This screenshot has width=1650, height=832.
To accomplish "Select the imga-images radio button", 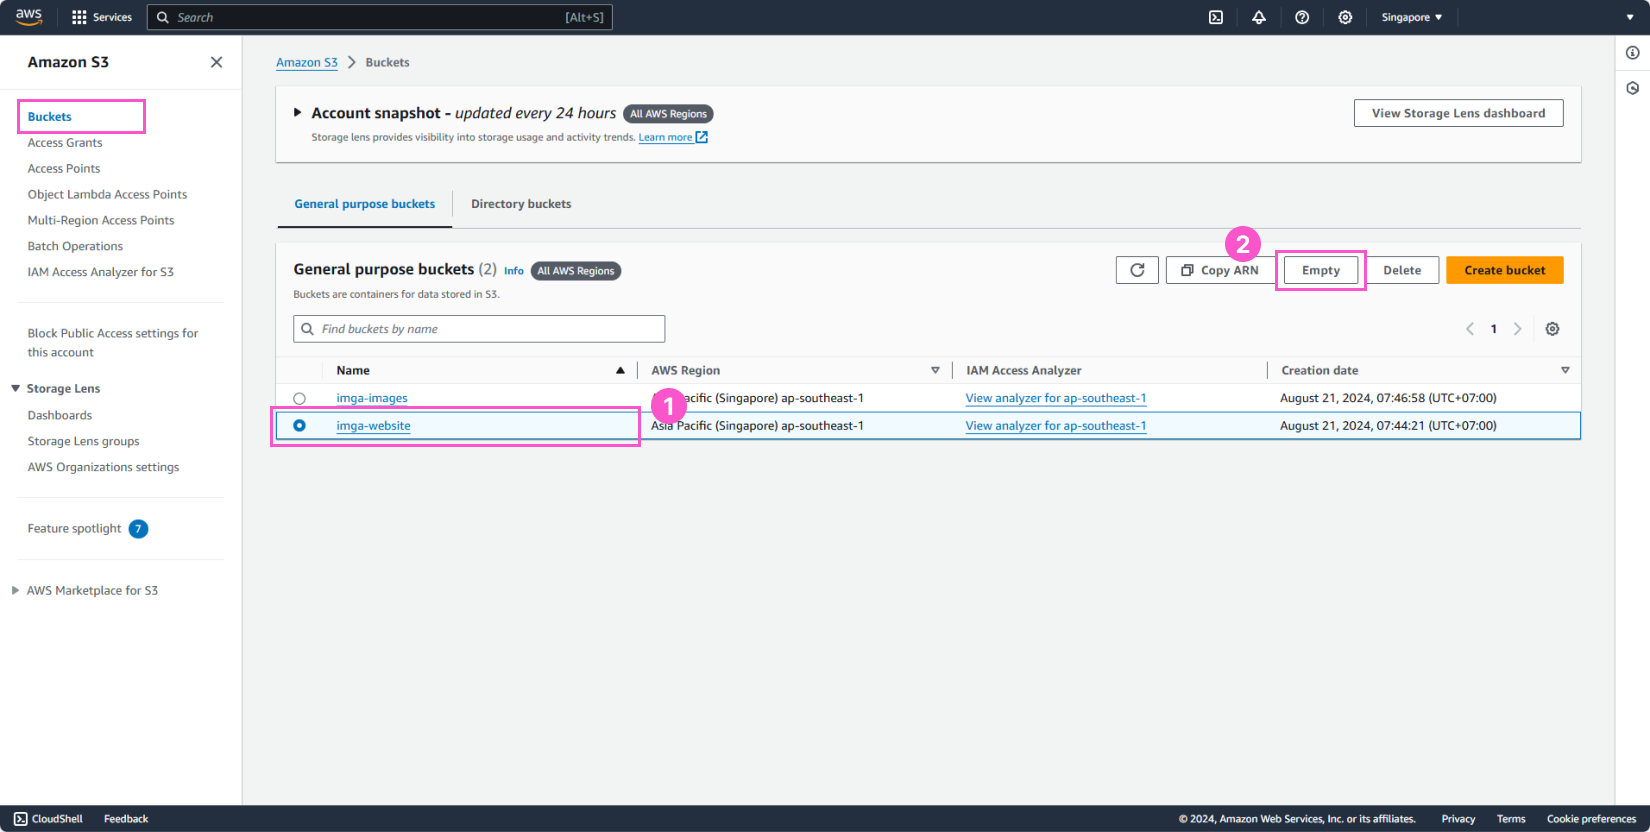I will tap(299, 398).
